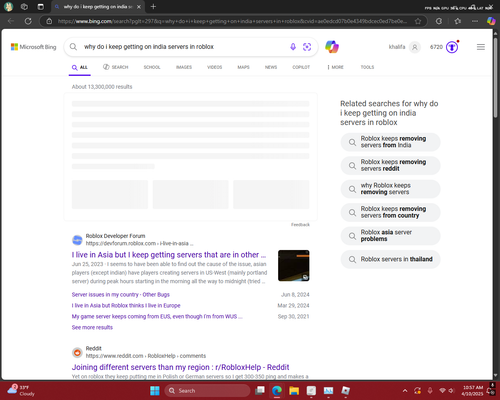Open 'I live in Asia but Roblox thinks I live in Europe'
Viewport: 500px width, 400px height.
126,306
